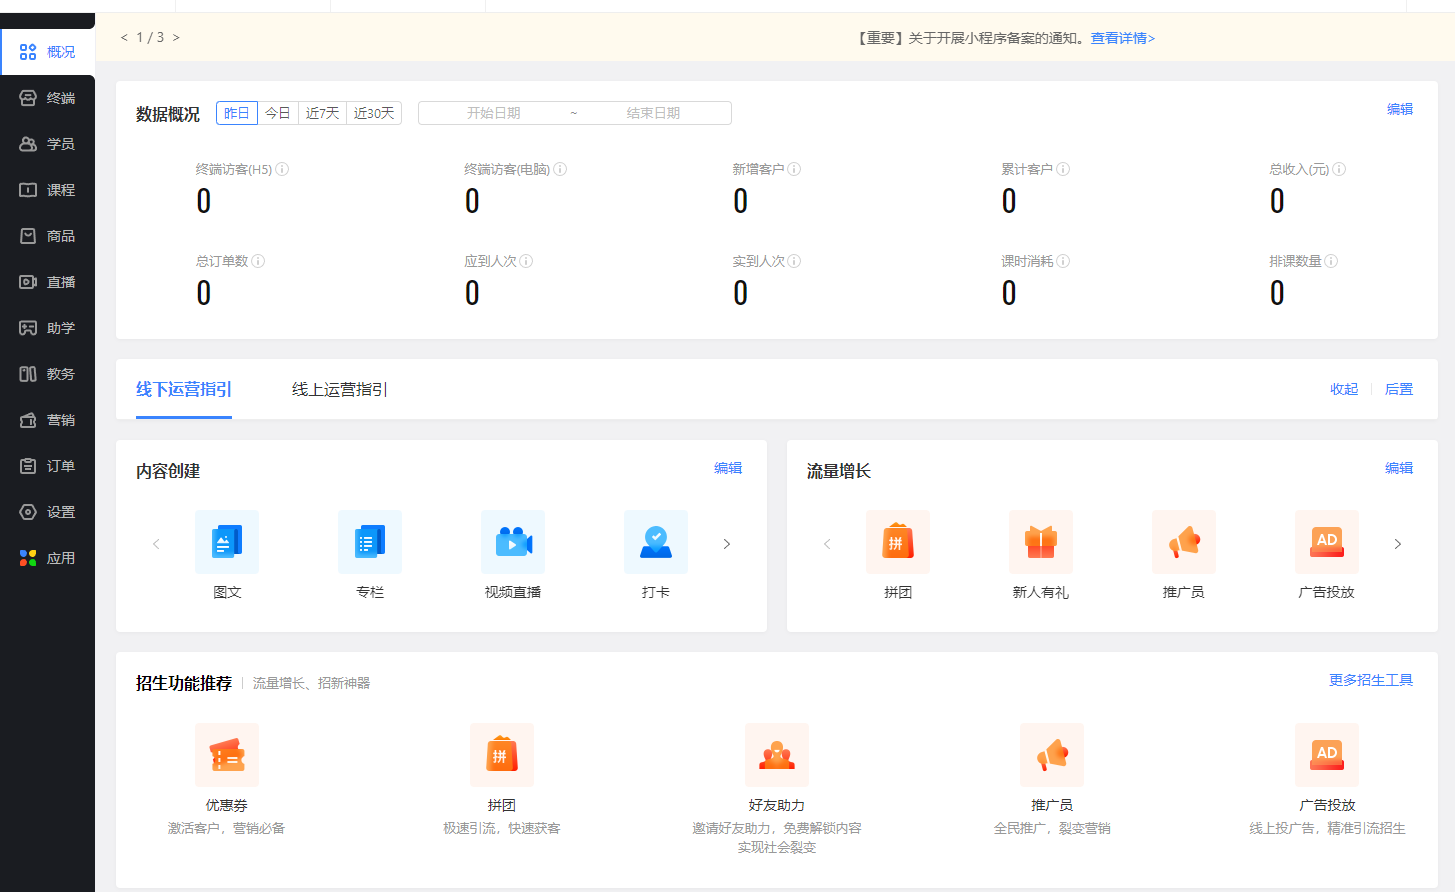Collapse guide panel with 收起
Viewport: 1455px width, 892px height.
[x=1344, y=389]
